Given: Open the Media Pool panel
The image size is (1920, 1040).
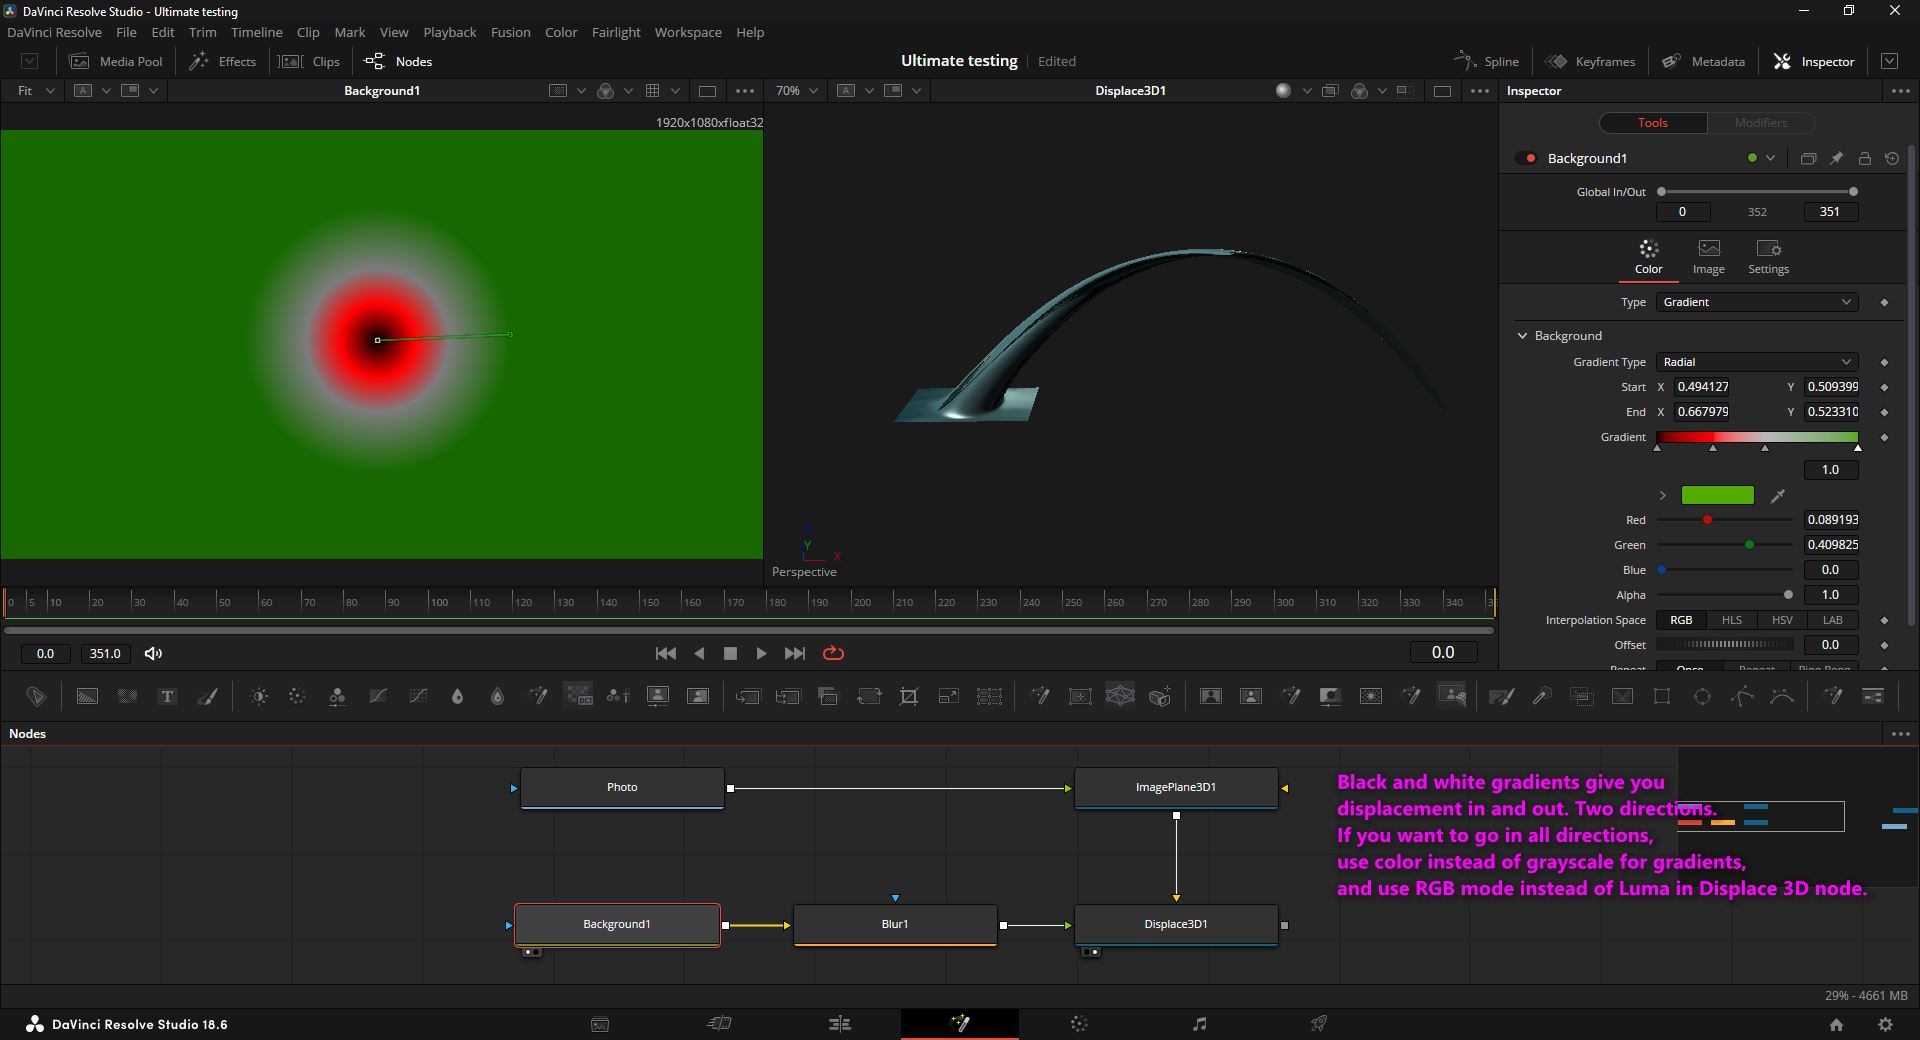Looking at the screenshot, I should click(115, 61).
